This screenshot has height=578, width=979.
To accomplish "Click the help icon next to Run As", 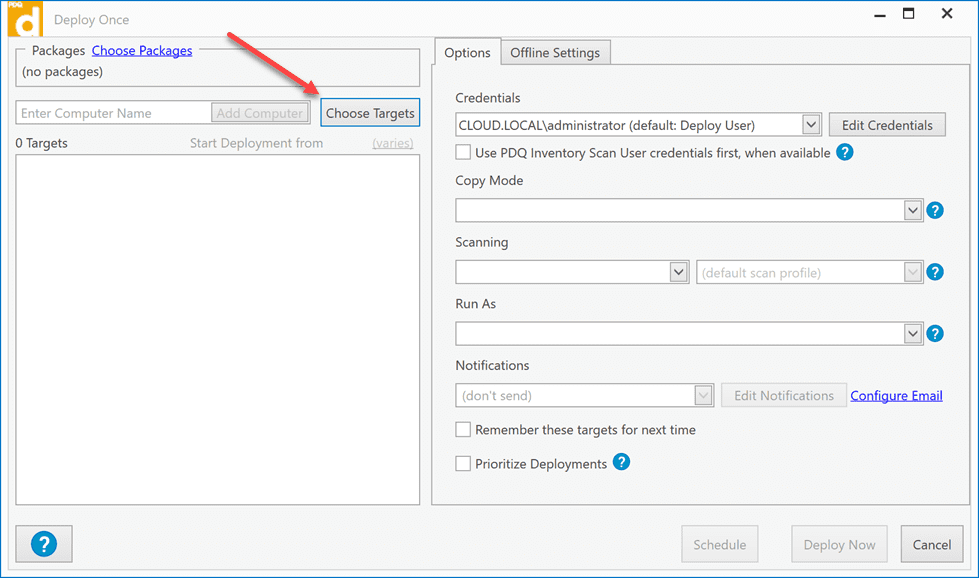I will 936,334.
